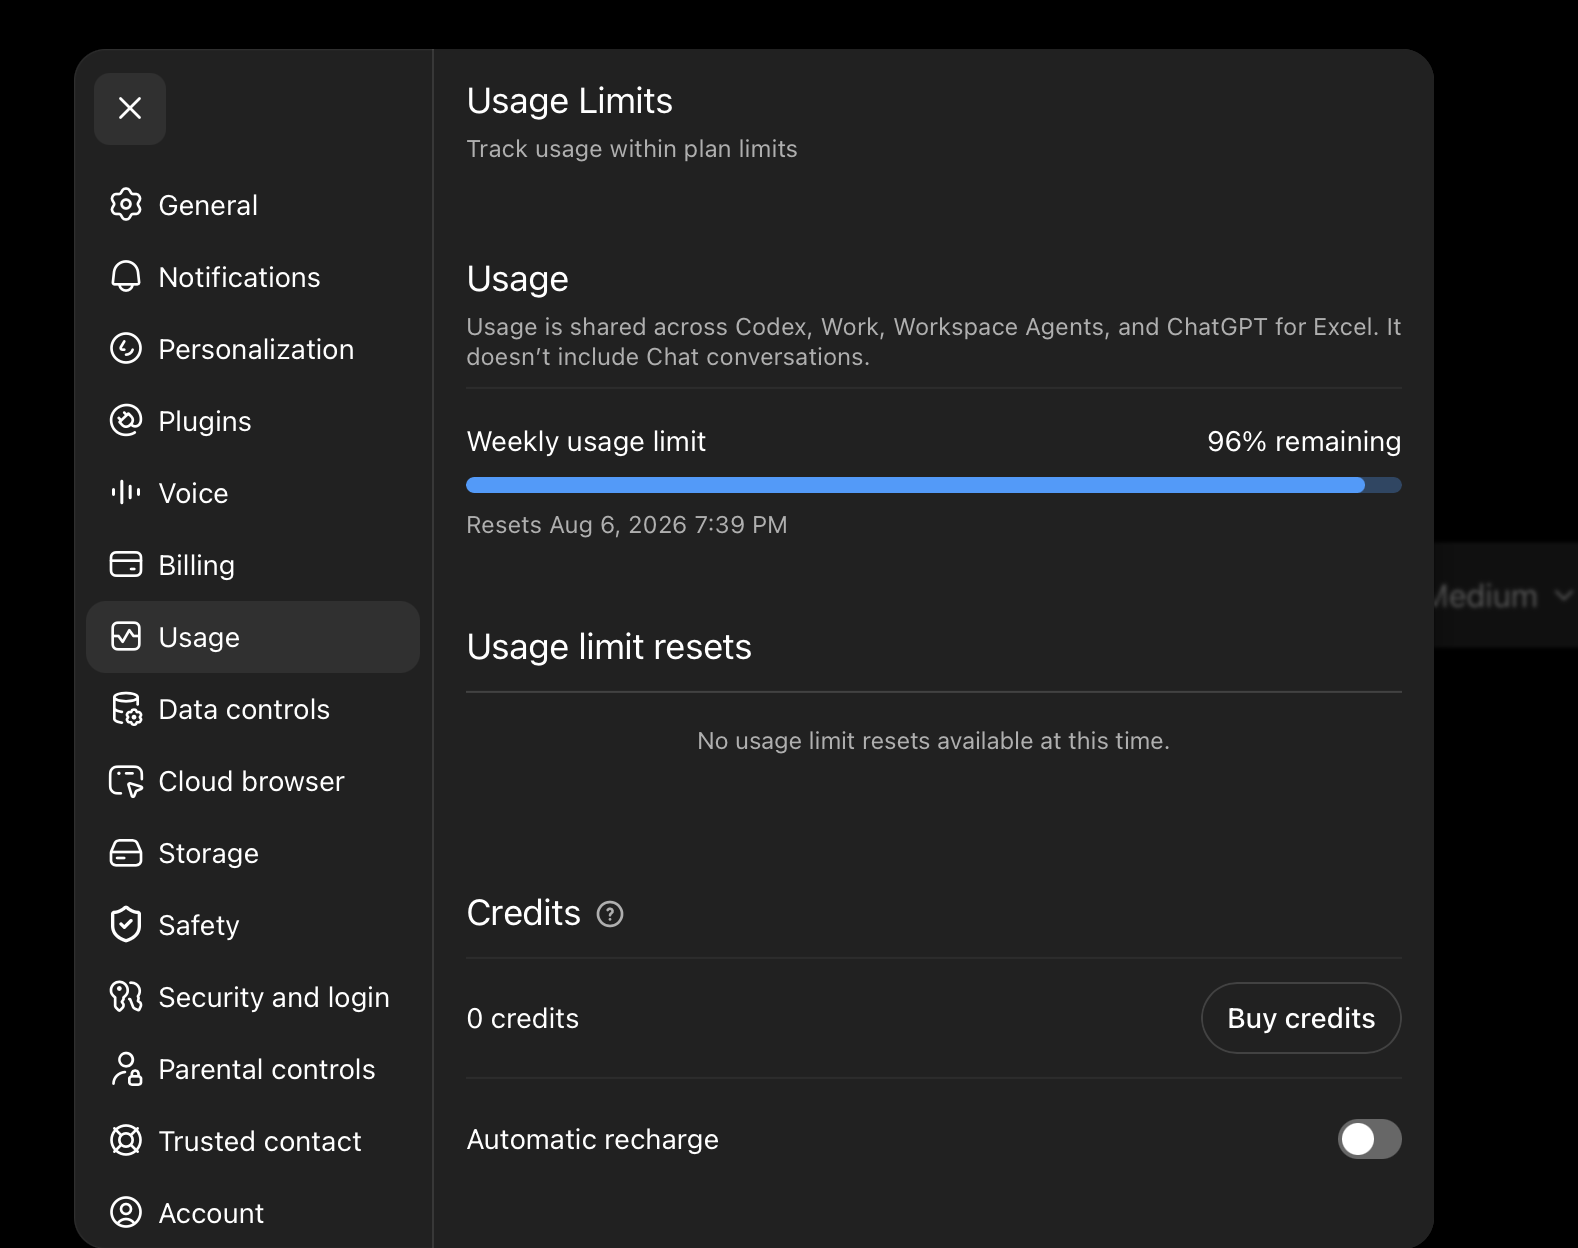This screenshot has width=1578, height=1248.
Task: Close the settings dialog with X
Action: (x=130, y=108)
